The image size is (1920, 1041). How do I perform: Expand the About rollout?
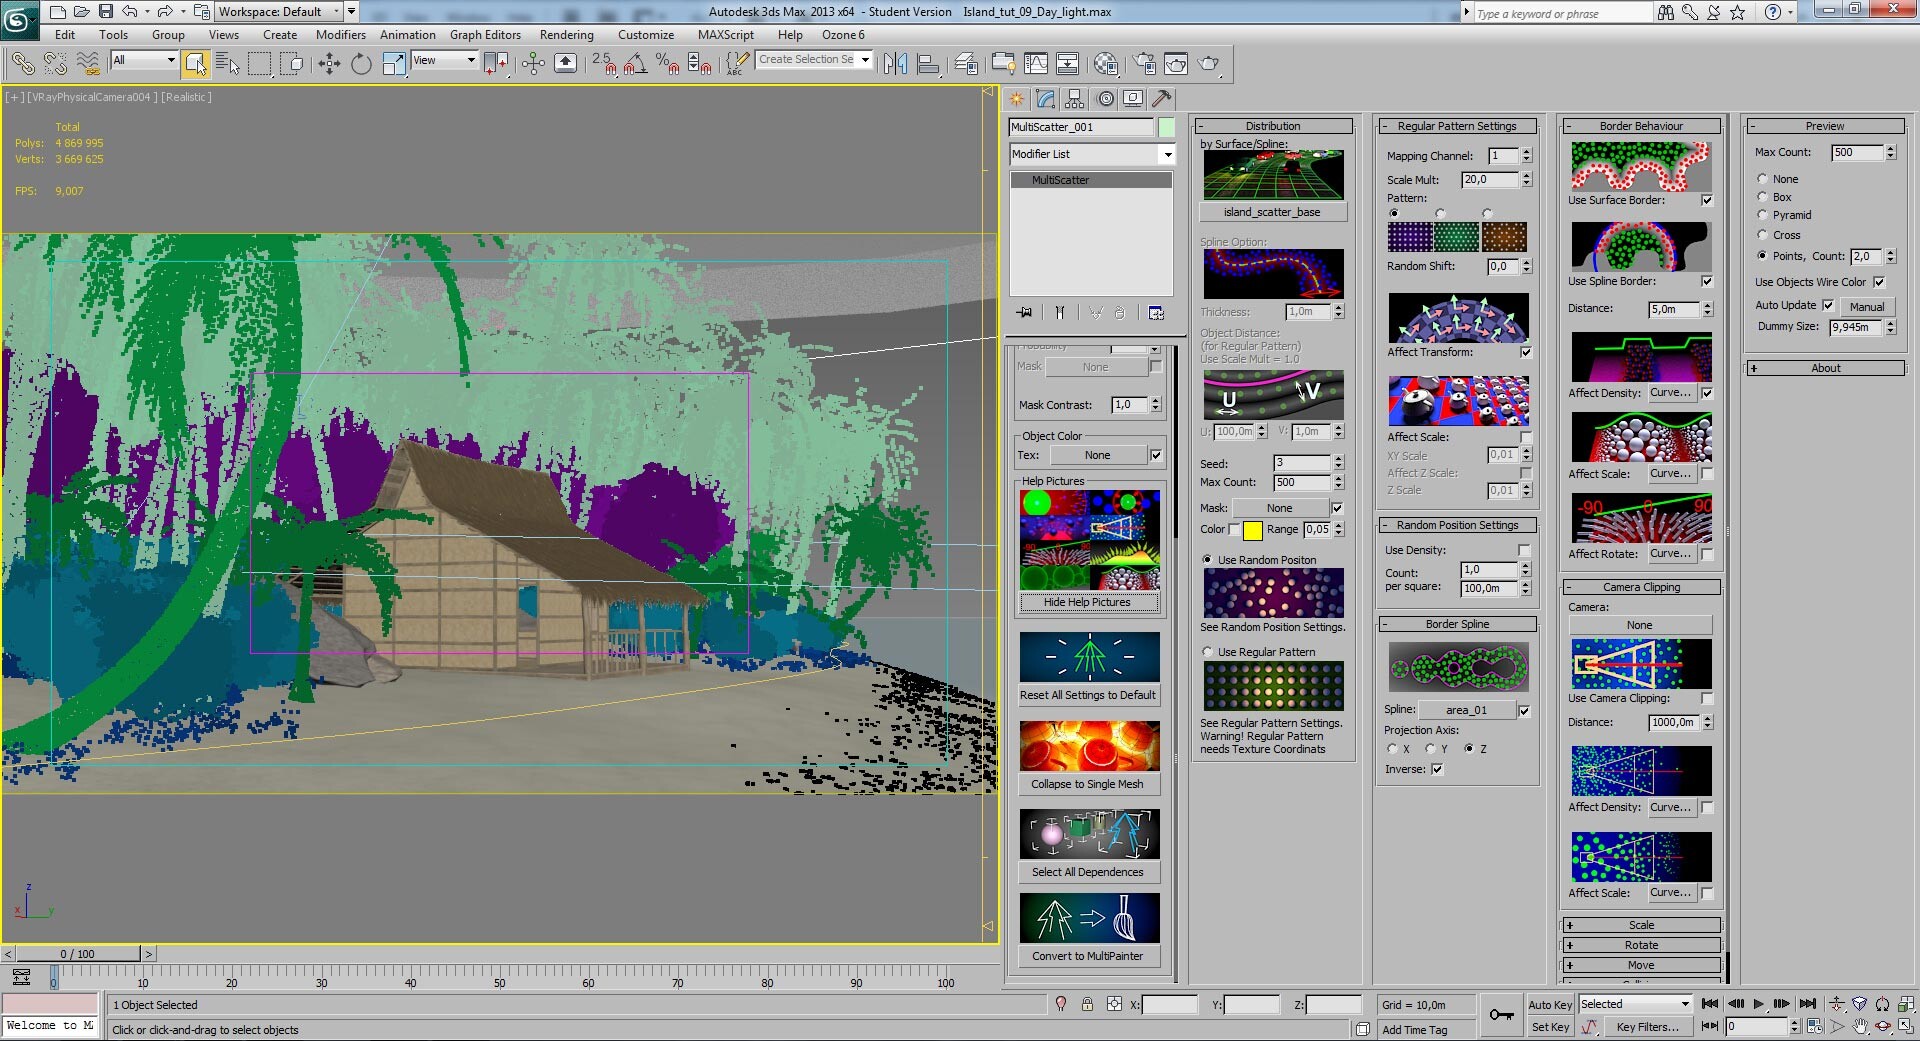[1825, 368]
